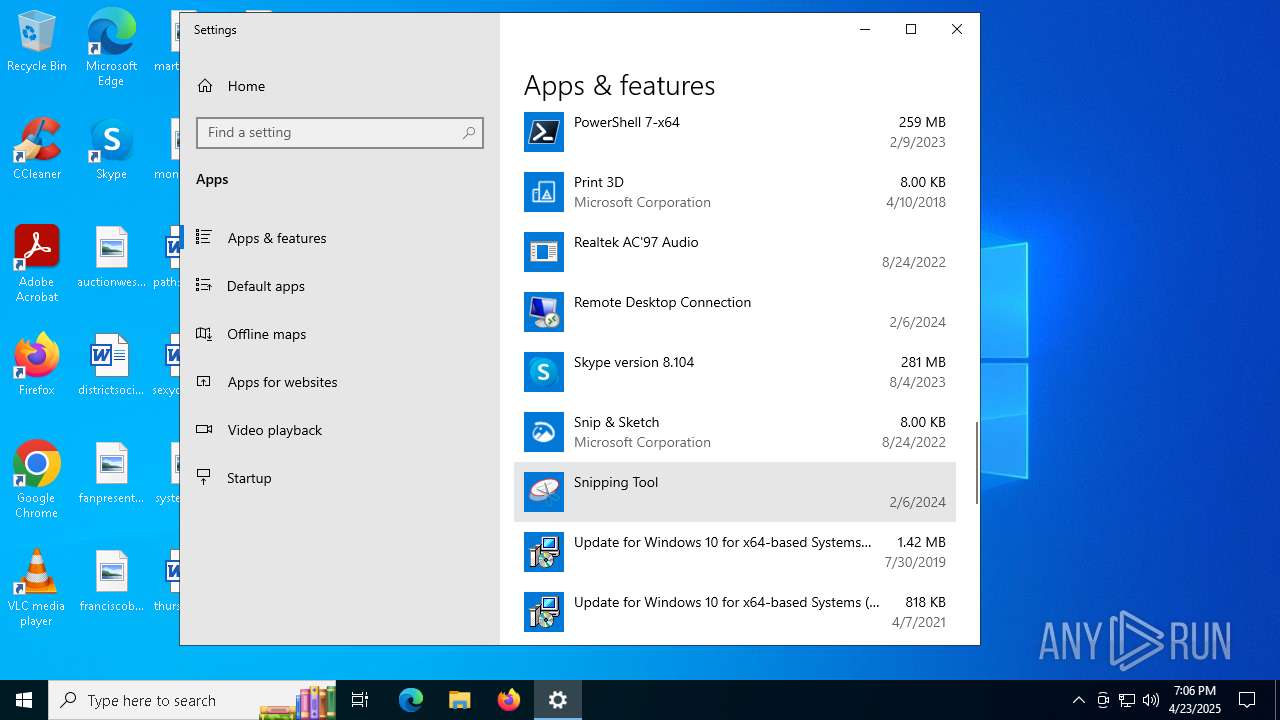Click the Apps & features sidebar icon
Viewport: 1280px width, 720px height.
coord(204,238)
